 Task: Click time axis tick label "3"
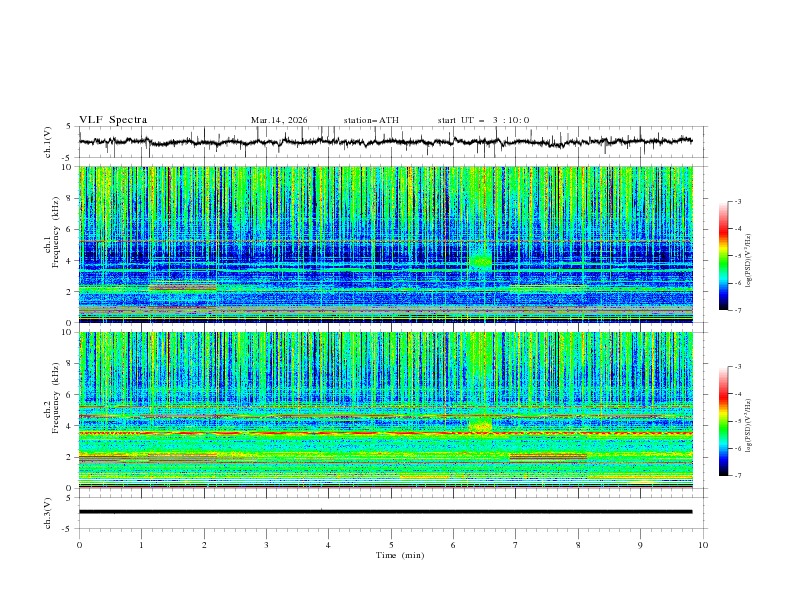click(x=266, y=545)
